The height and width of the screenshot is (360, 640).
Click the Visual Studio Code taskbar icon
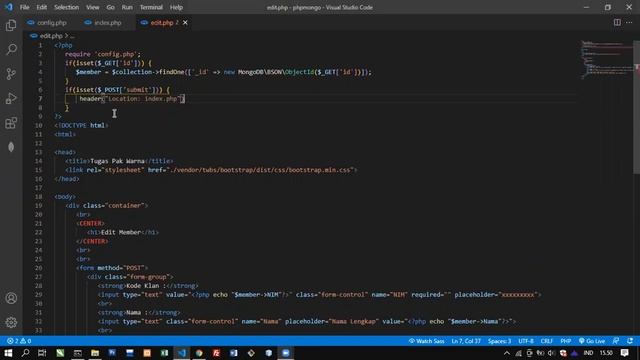[x=182, y=353]
